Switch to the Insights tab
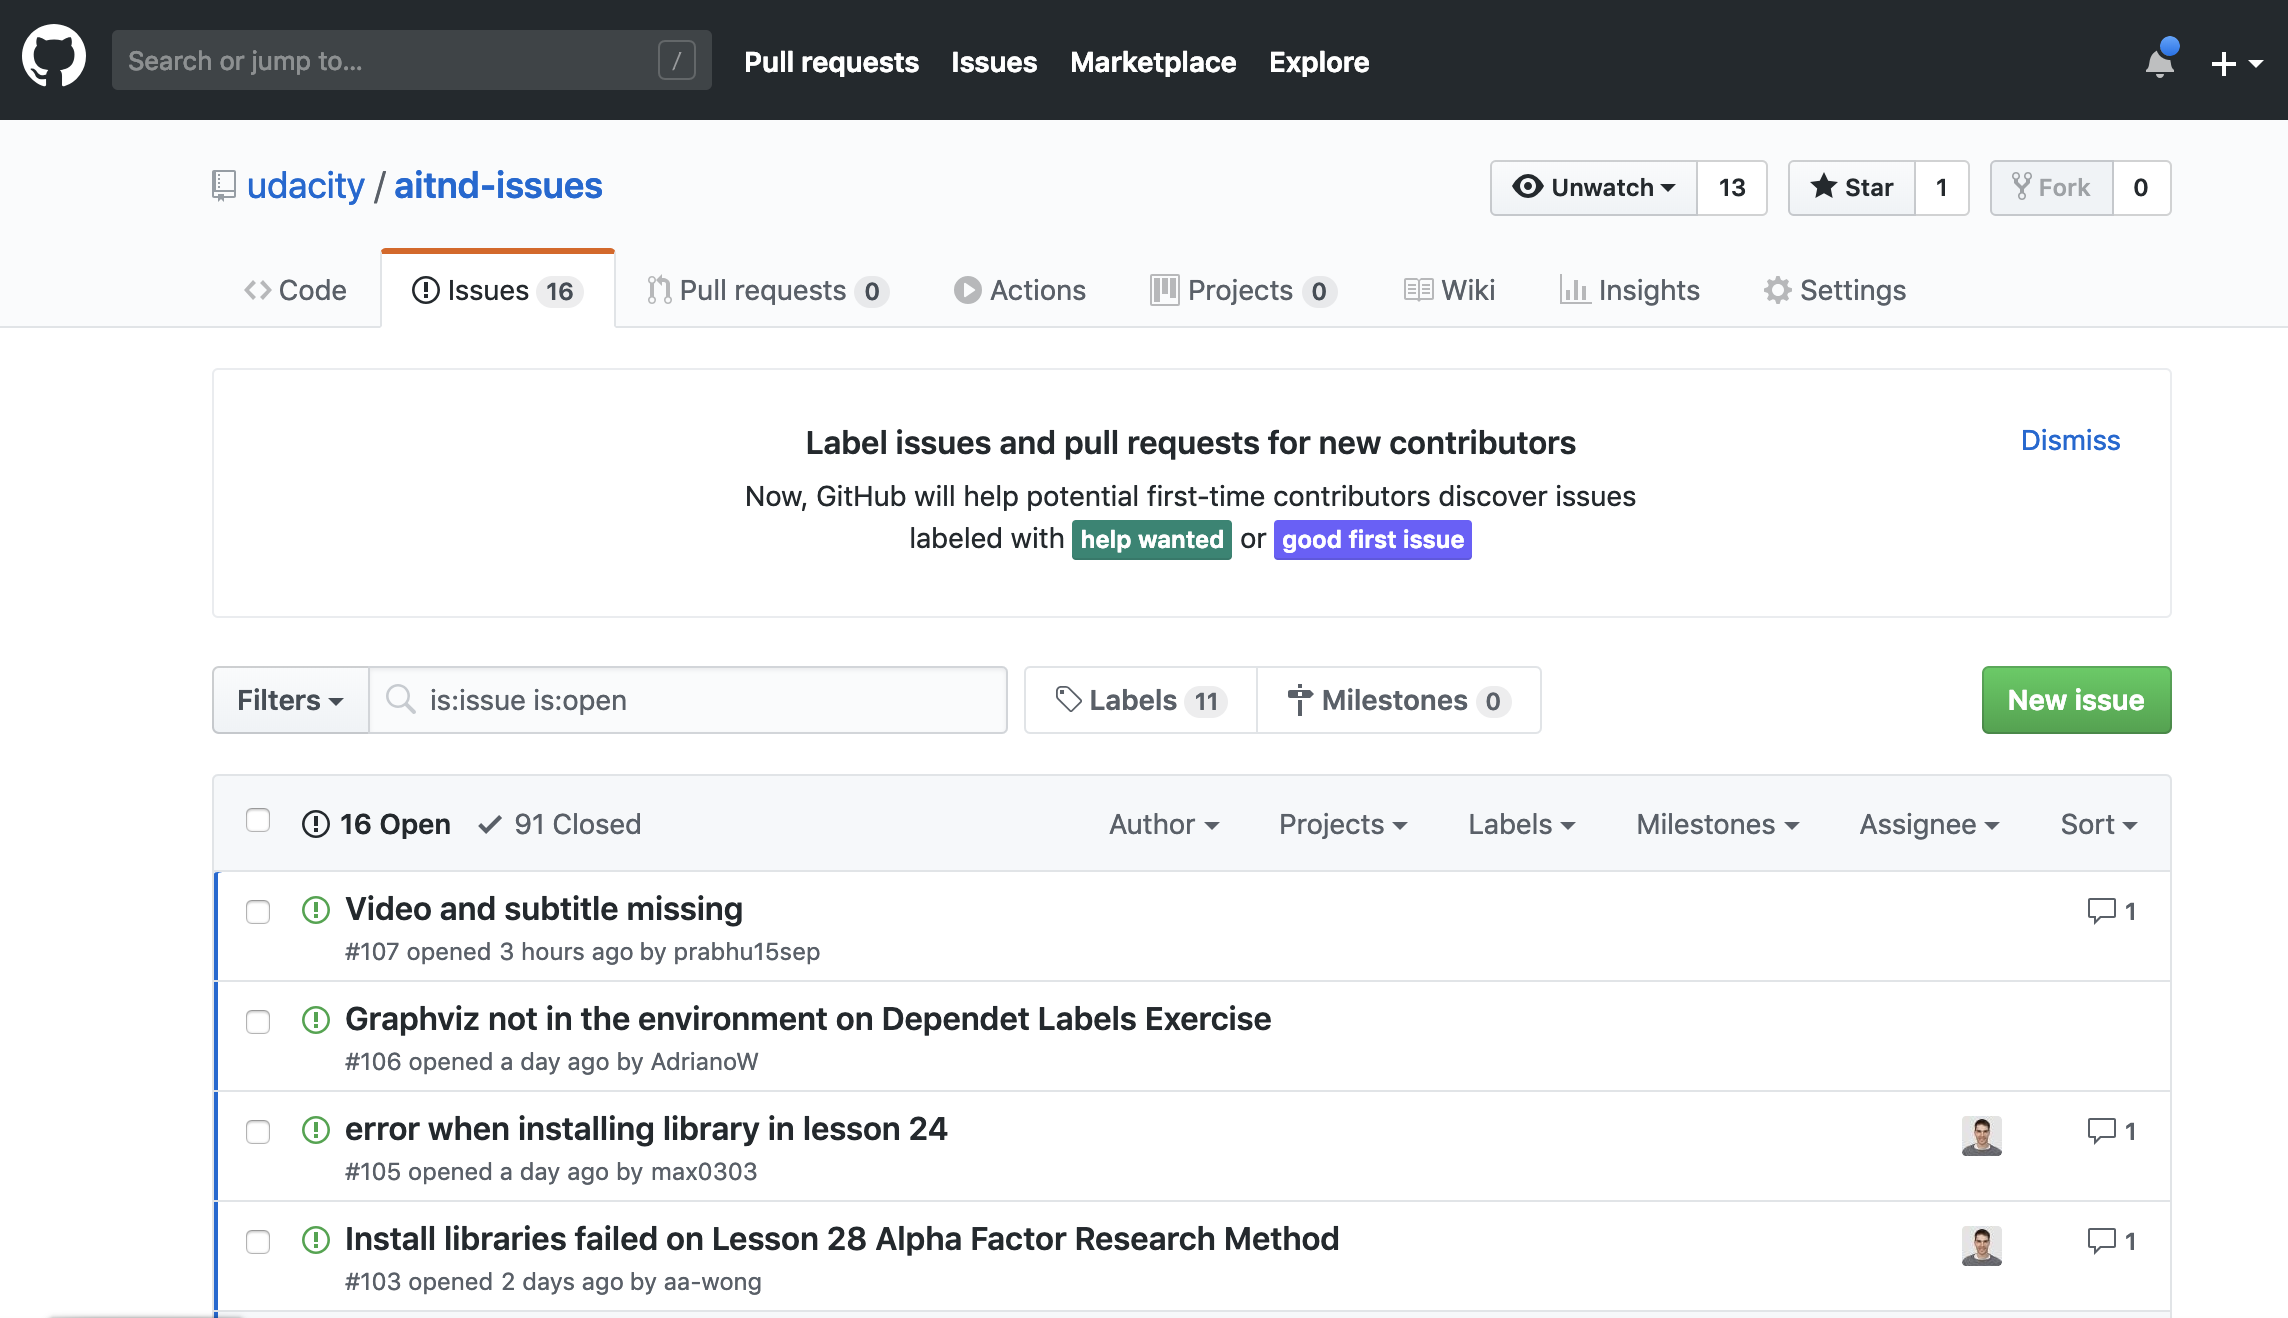Image resolution: width=2288 pixels, height=1318 pixels. pos(1629,290)
